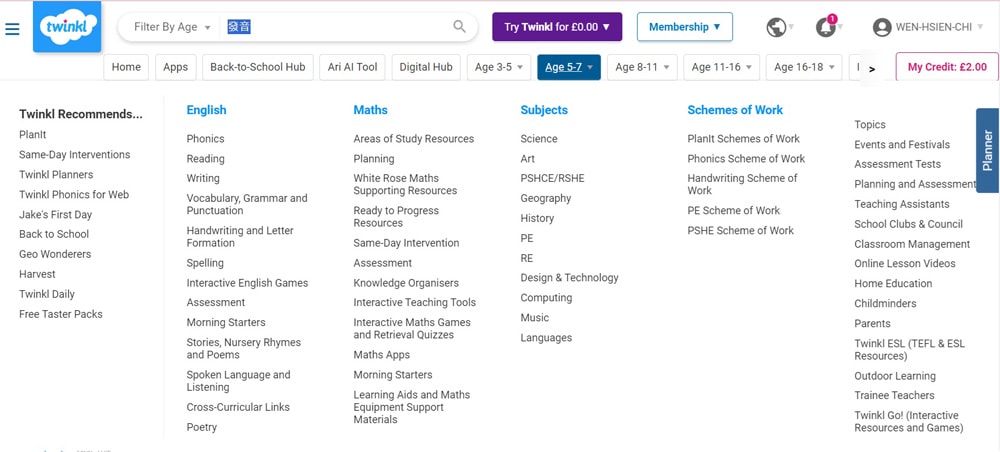This screenshot has height=452, width=1000.
Task: Open Interactive English Games
Action: [247, 282]
